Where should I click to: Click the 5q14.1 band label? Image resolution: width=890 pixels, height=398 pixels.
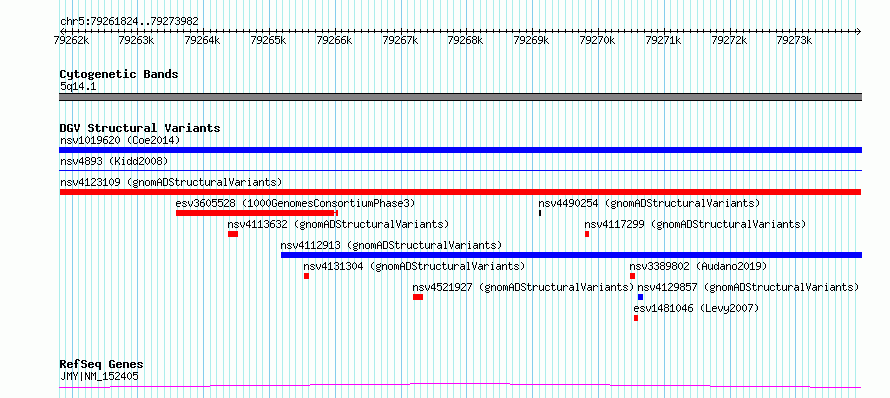click(77, 86)
